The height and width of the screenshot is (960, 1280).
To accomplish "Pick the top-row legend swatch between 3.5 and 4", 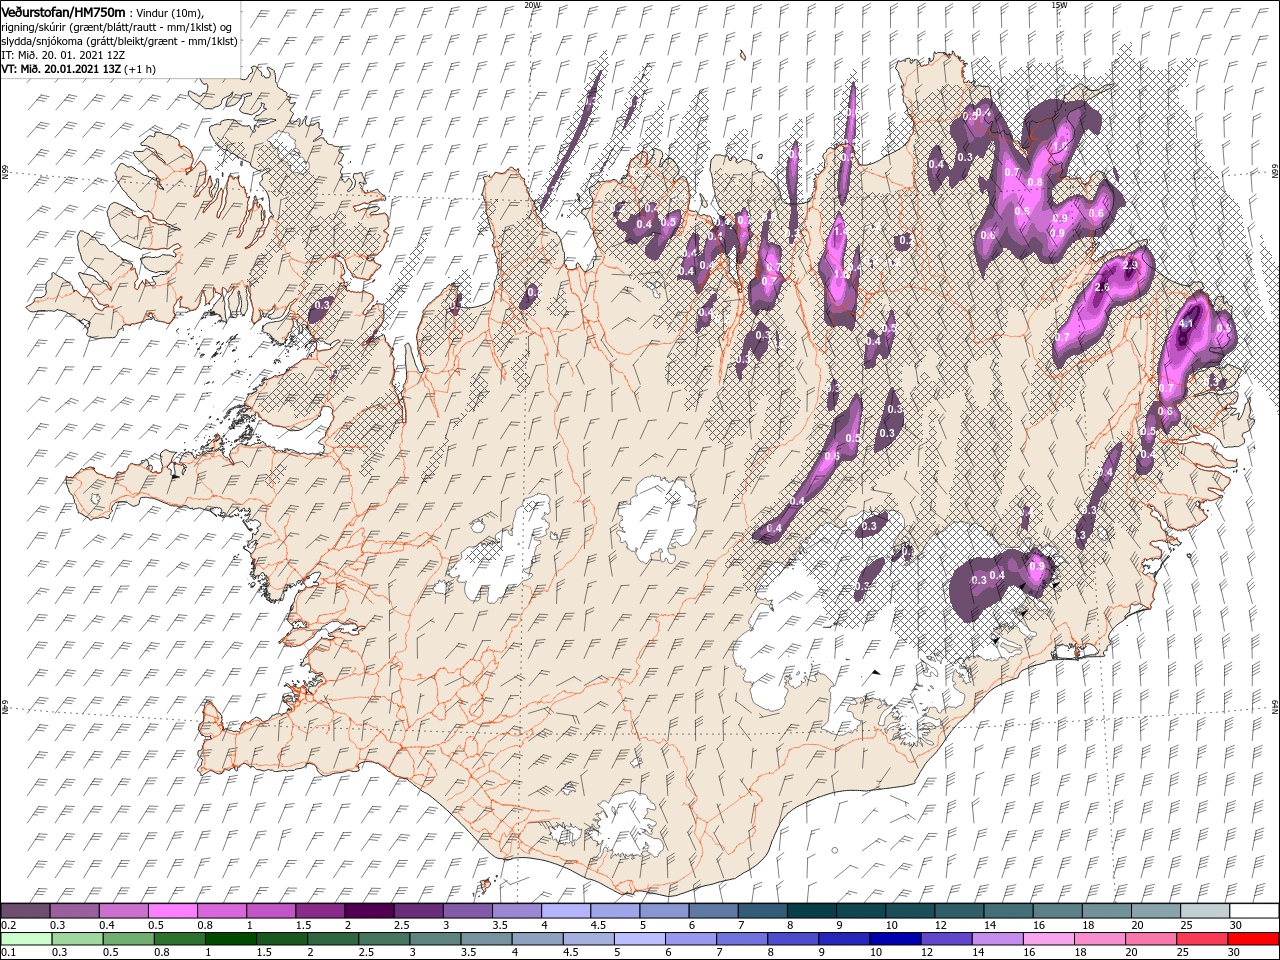I will click(x=516, y=911).
